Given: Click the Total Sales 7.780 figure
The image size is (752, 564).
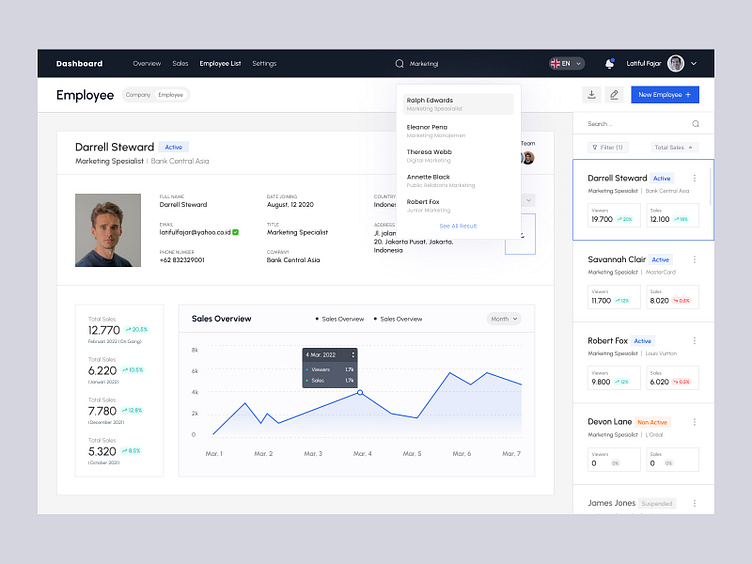Looking at the screenshot, I should pyautogui.click(x=102, y=411).
